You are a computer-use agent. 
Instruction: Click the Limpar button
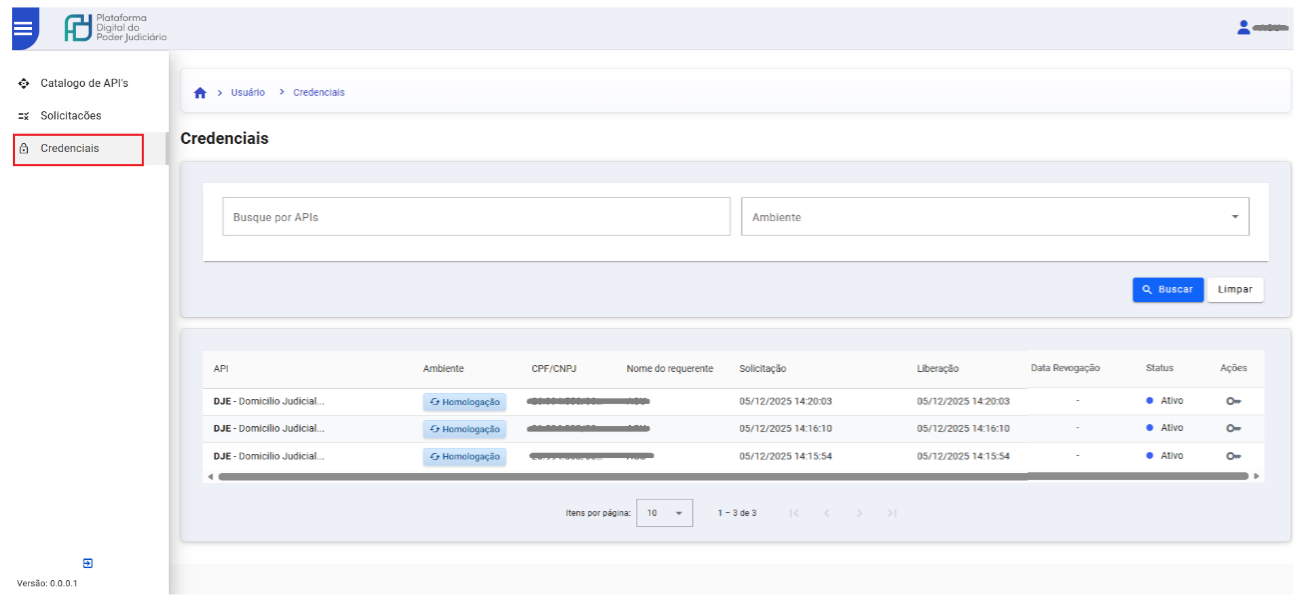click(x=1235, y=289)
